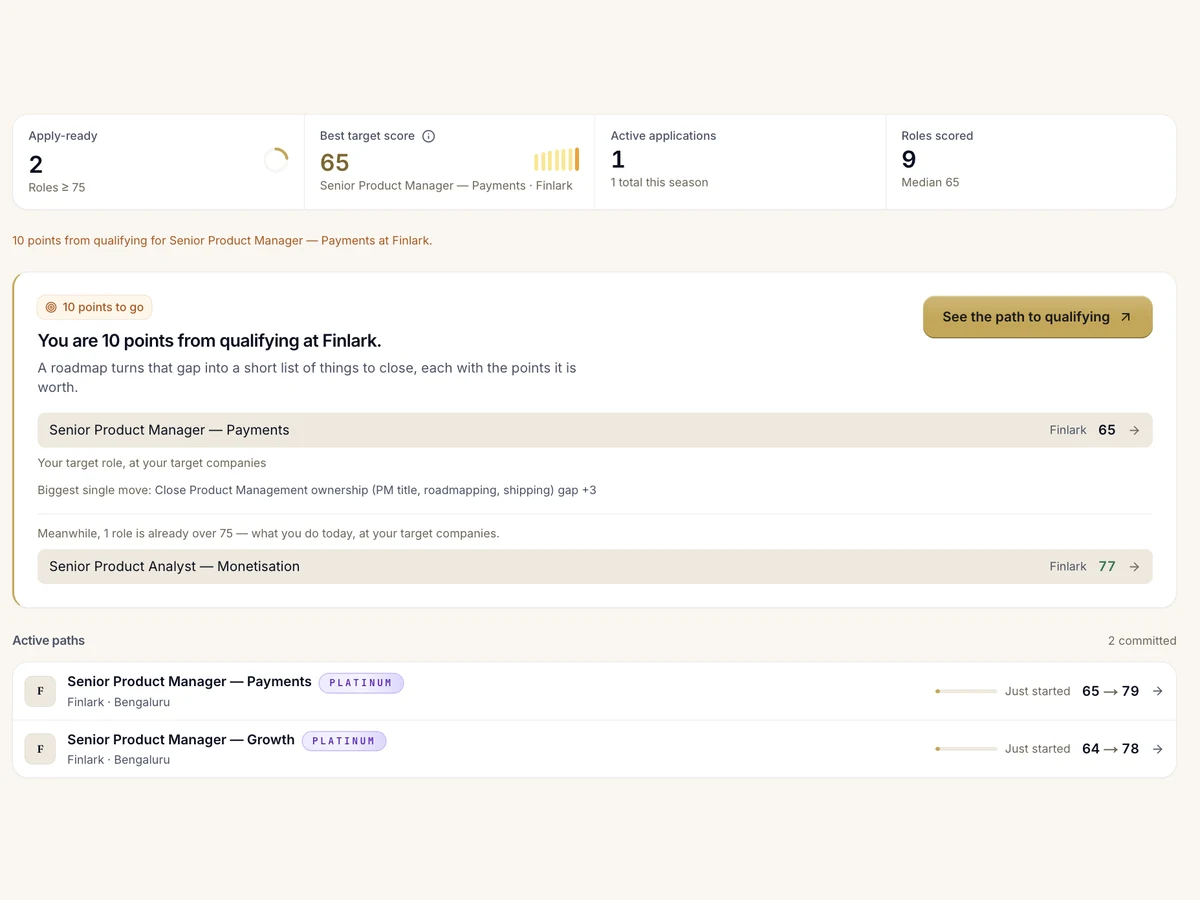This screenshot has height=900, width=1200.
Task: Open Senior Product Analyst — Monetisation role bar
Action: [x=595, y=566]
